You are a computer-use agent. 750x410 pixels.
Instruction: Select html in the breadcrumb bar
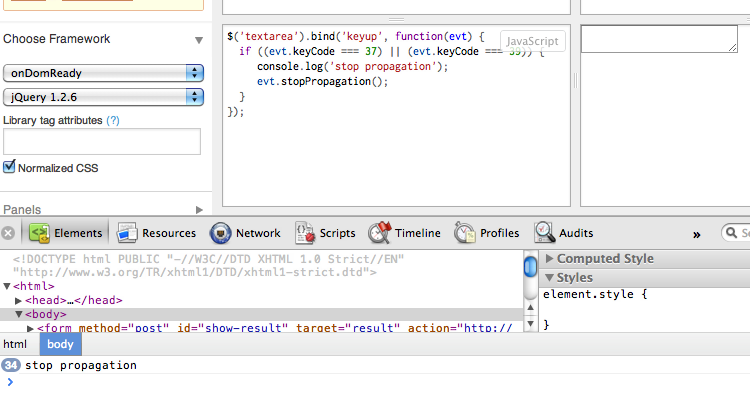tap(15, 344)
